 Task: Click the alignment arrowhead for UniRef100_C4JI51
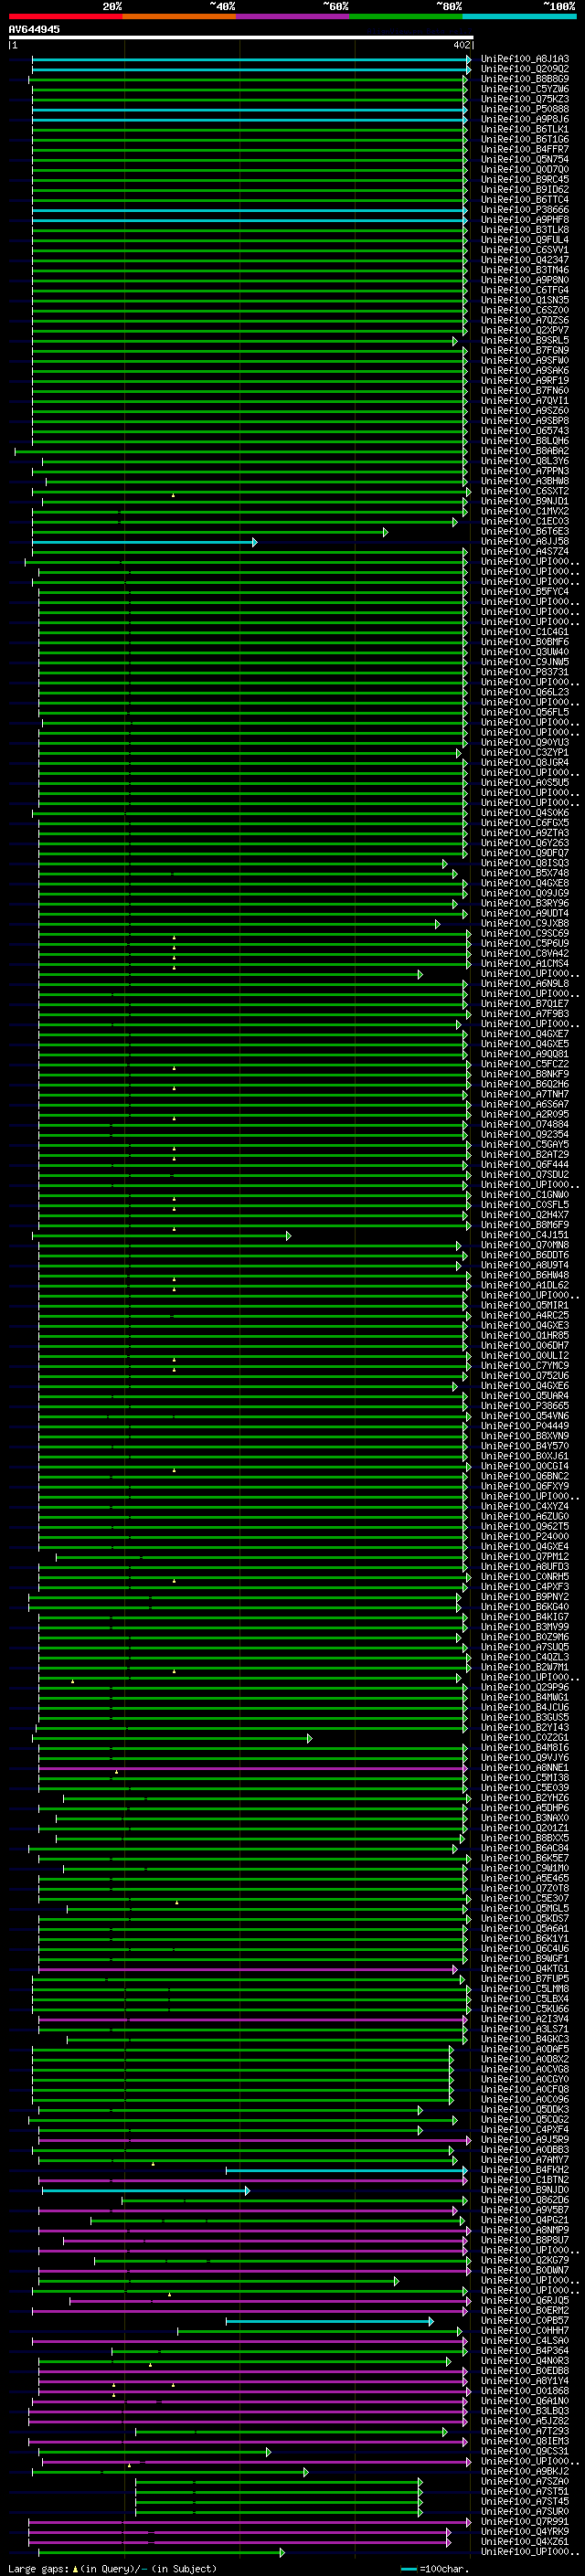[289, 1236]
